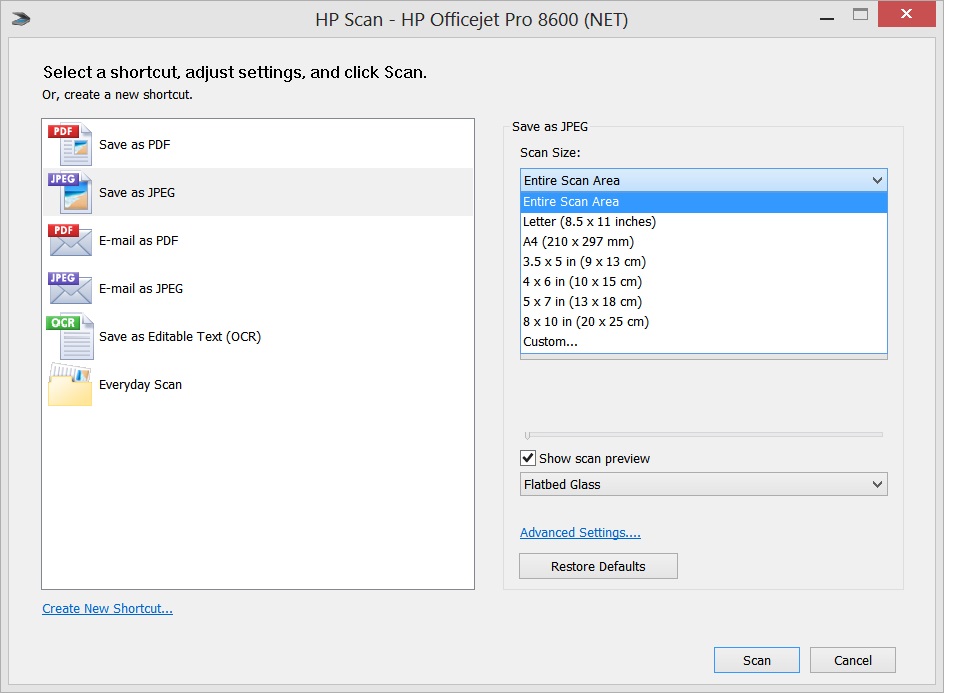Click the Save as PDF document icon

click(70, 144)
